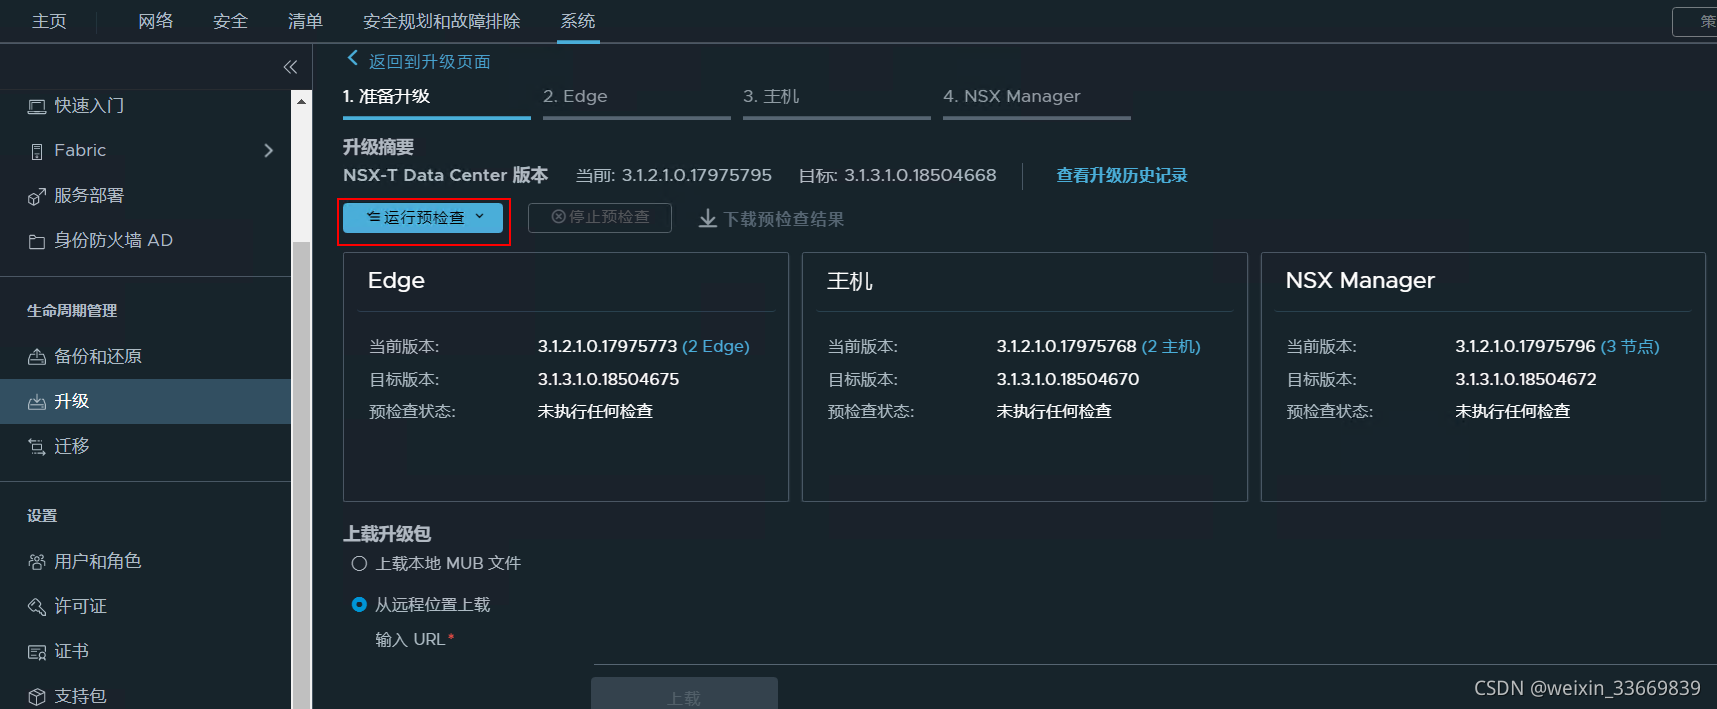Click the 支持包 box icon
Screen dimensions: 1717x709
click(37, 696)
